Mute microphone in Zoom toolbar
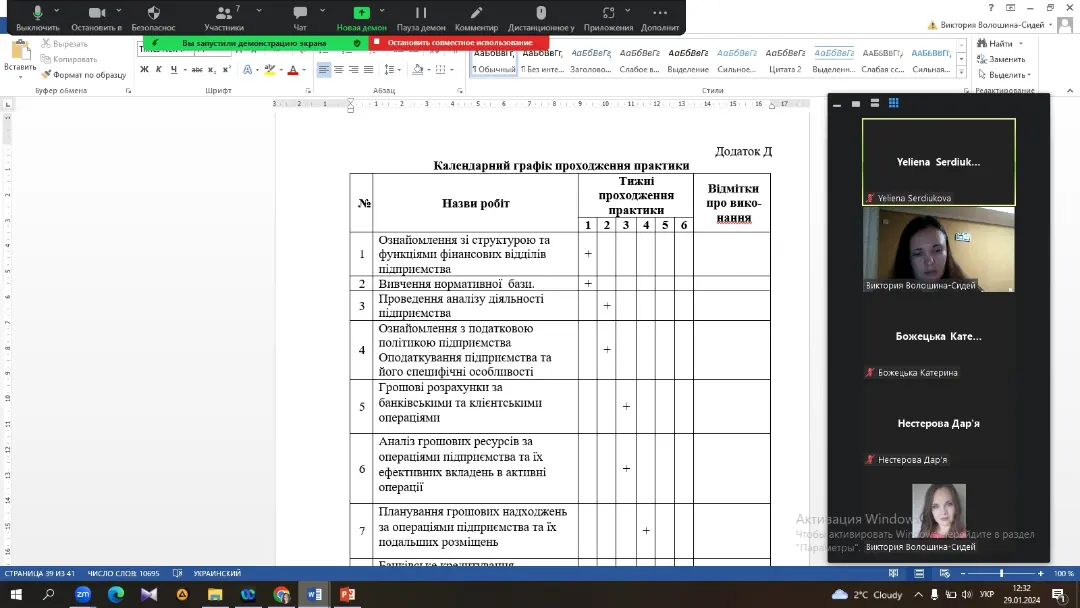 pos(37,14)
